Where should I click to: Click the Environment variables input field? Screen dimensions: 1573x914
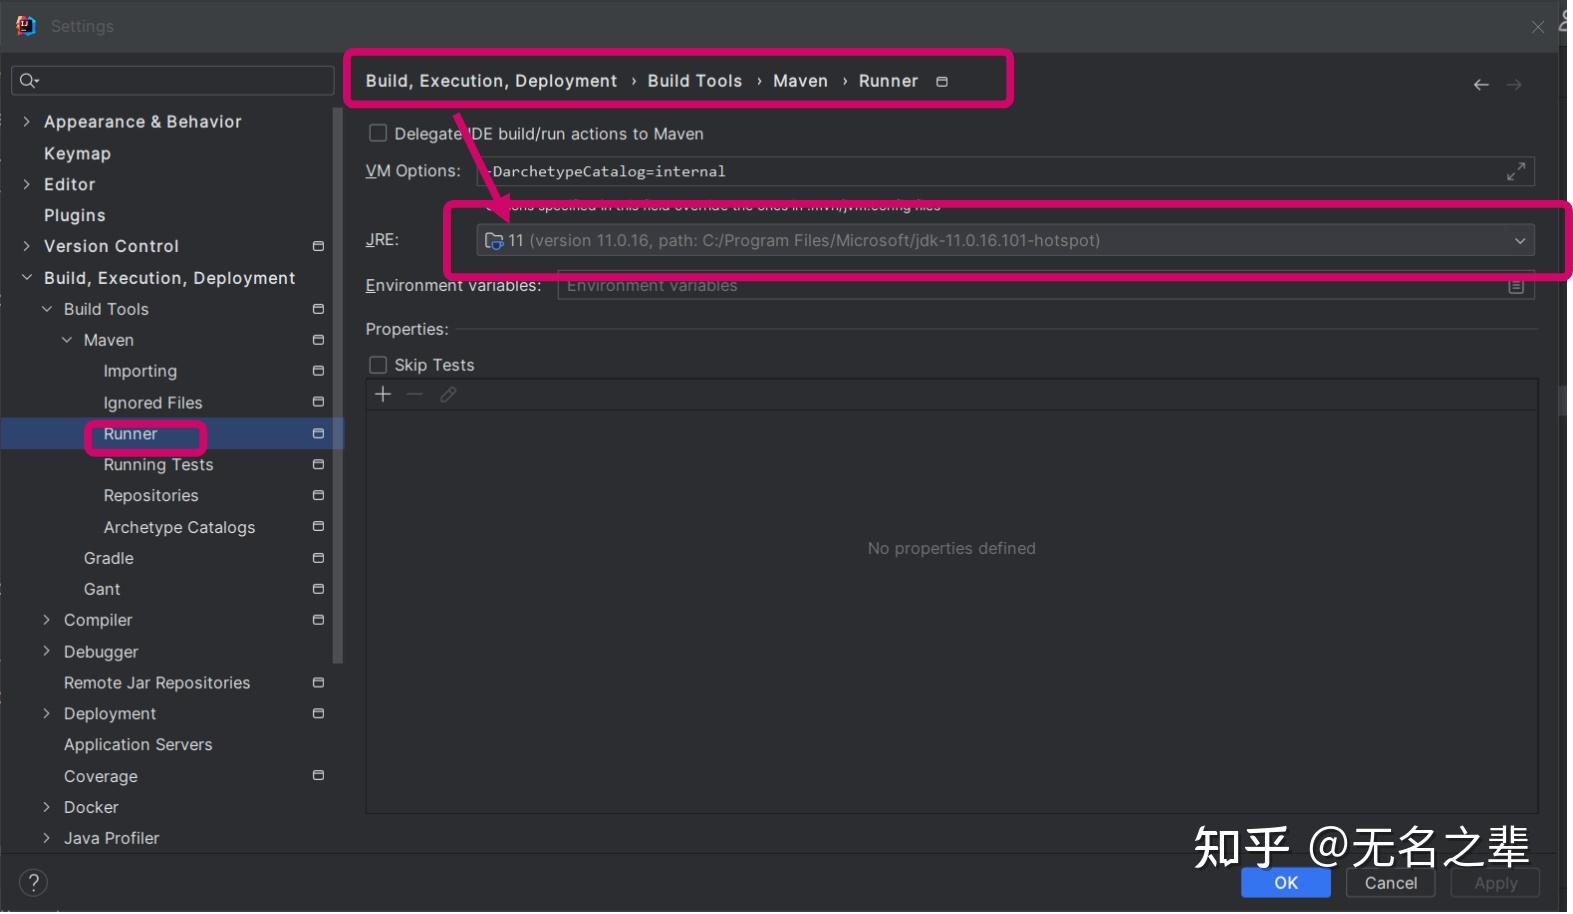click(x=1045, y=287)
